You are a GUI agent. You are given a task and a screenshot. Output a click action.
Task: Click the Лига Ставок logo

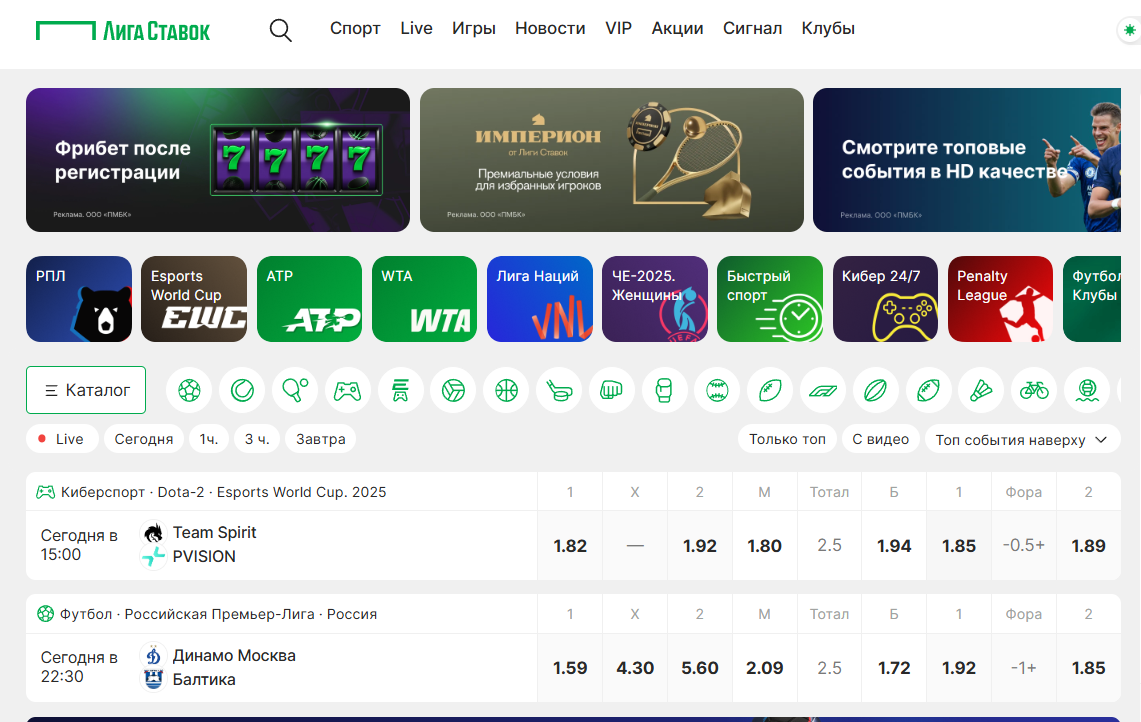tap(123, 31)
